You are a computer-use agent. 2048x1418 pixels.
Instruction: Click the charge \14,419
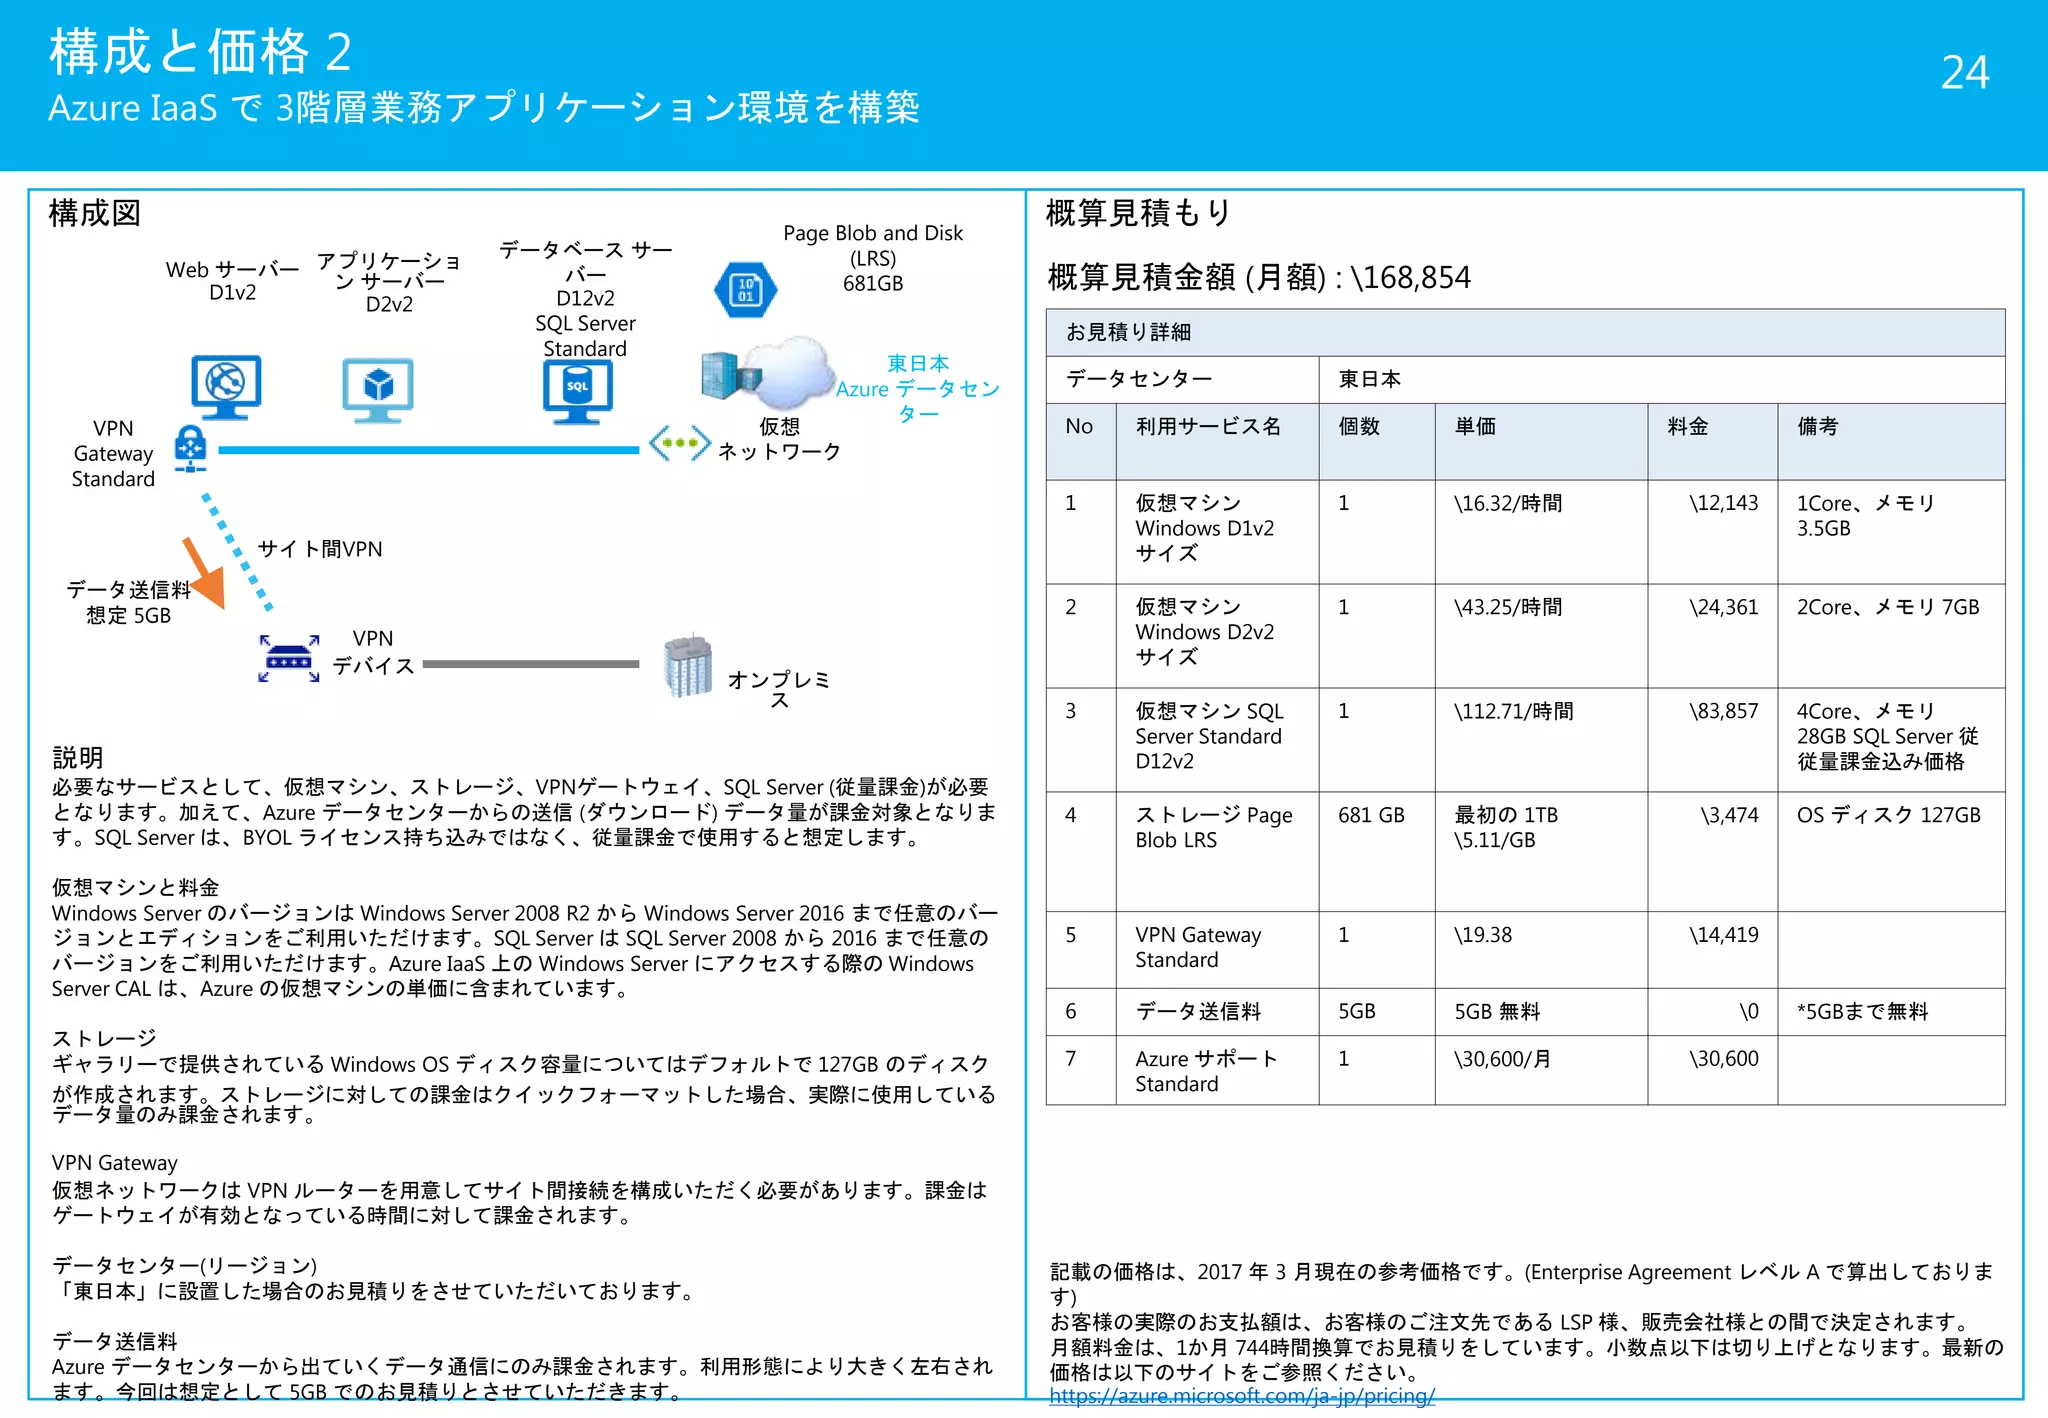pos(1723,935)
